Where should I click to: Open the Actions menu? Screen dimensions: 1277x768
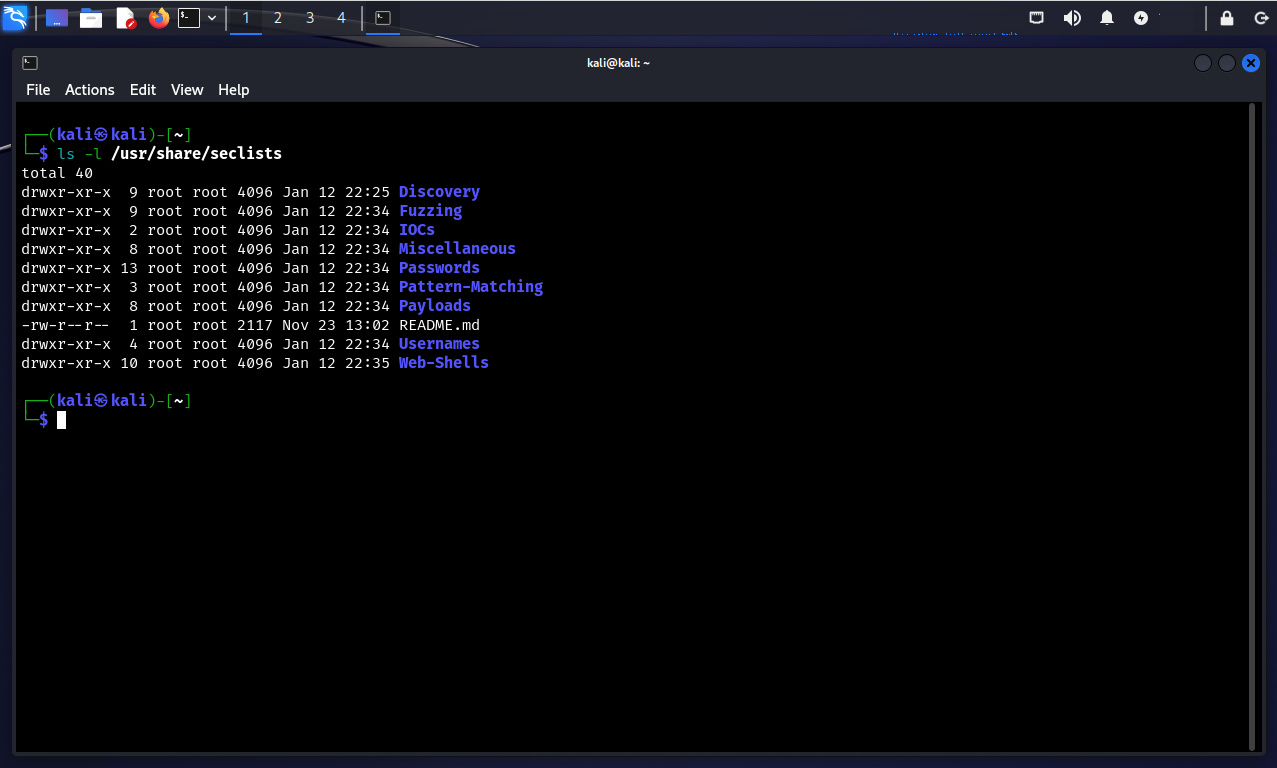90,90
